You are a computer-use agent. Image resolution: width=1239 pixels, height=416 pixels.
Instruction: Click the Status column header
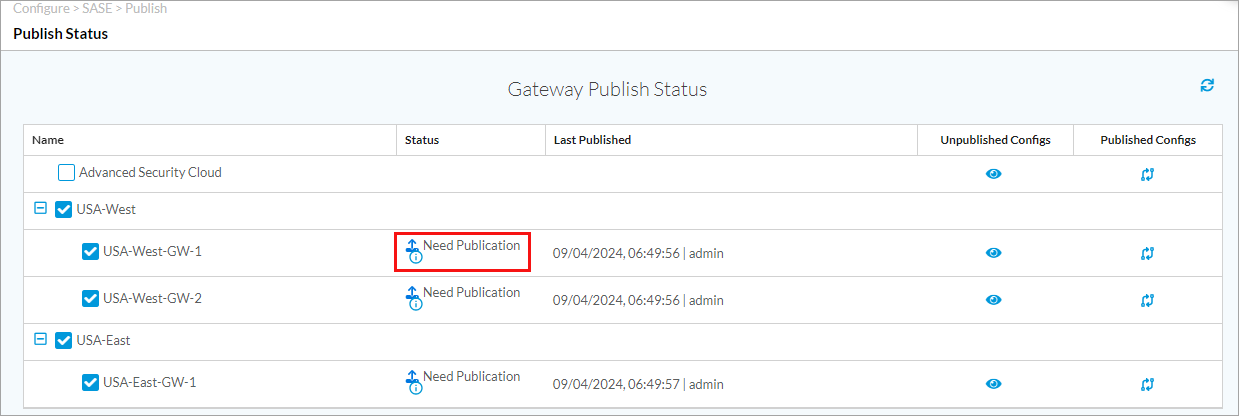point(422,140)
